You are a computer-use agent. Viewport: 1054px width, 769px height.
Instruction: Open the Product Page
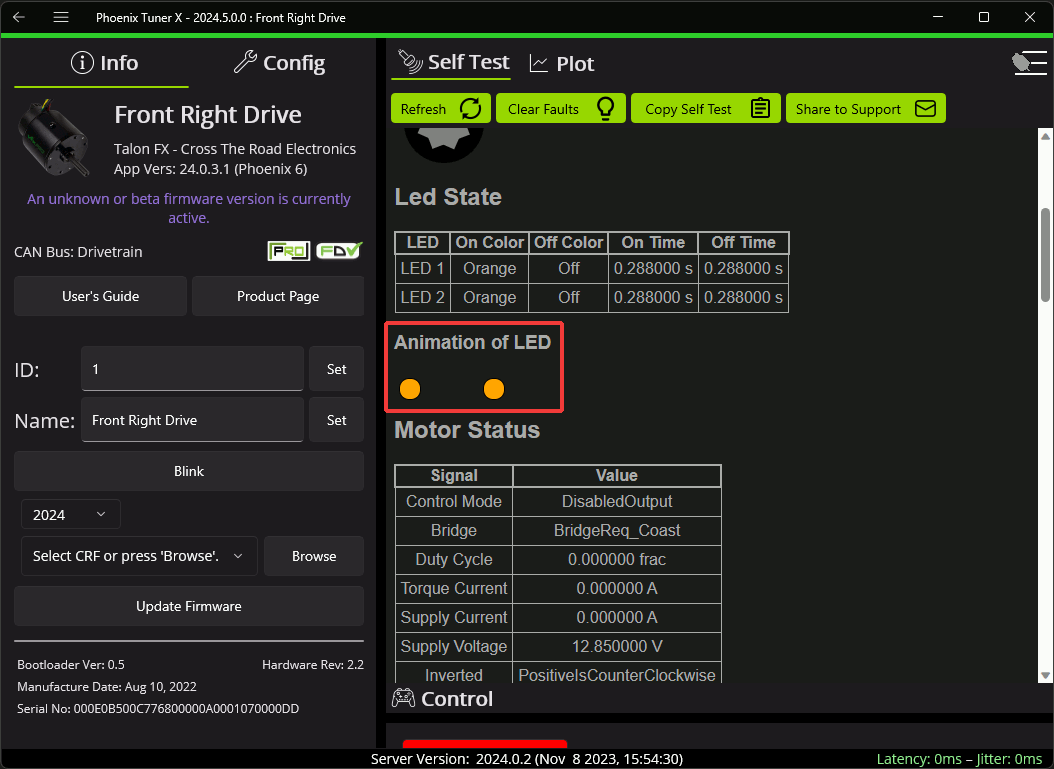pos(278,296)
